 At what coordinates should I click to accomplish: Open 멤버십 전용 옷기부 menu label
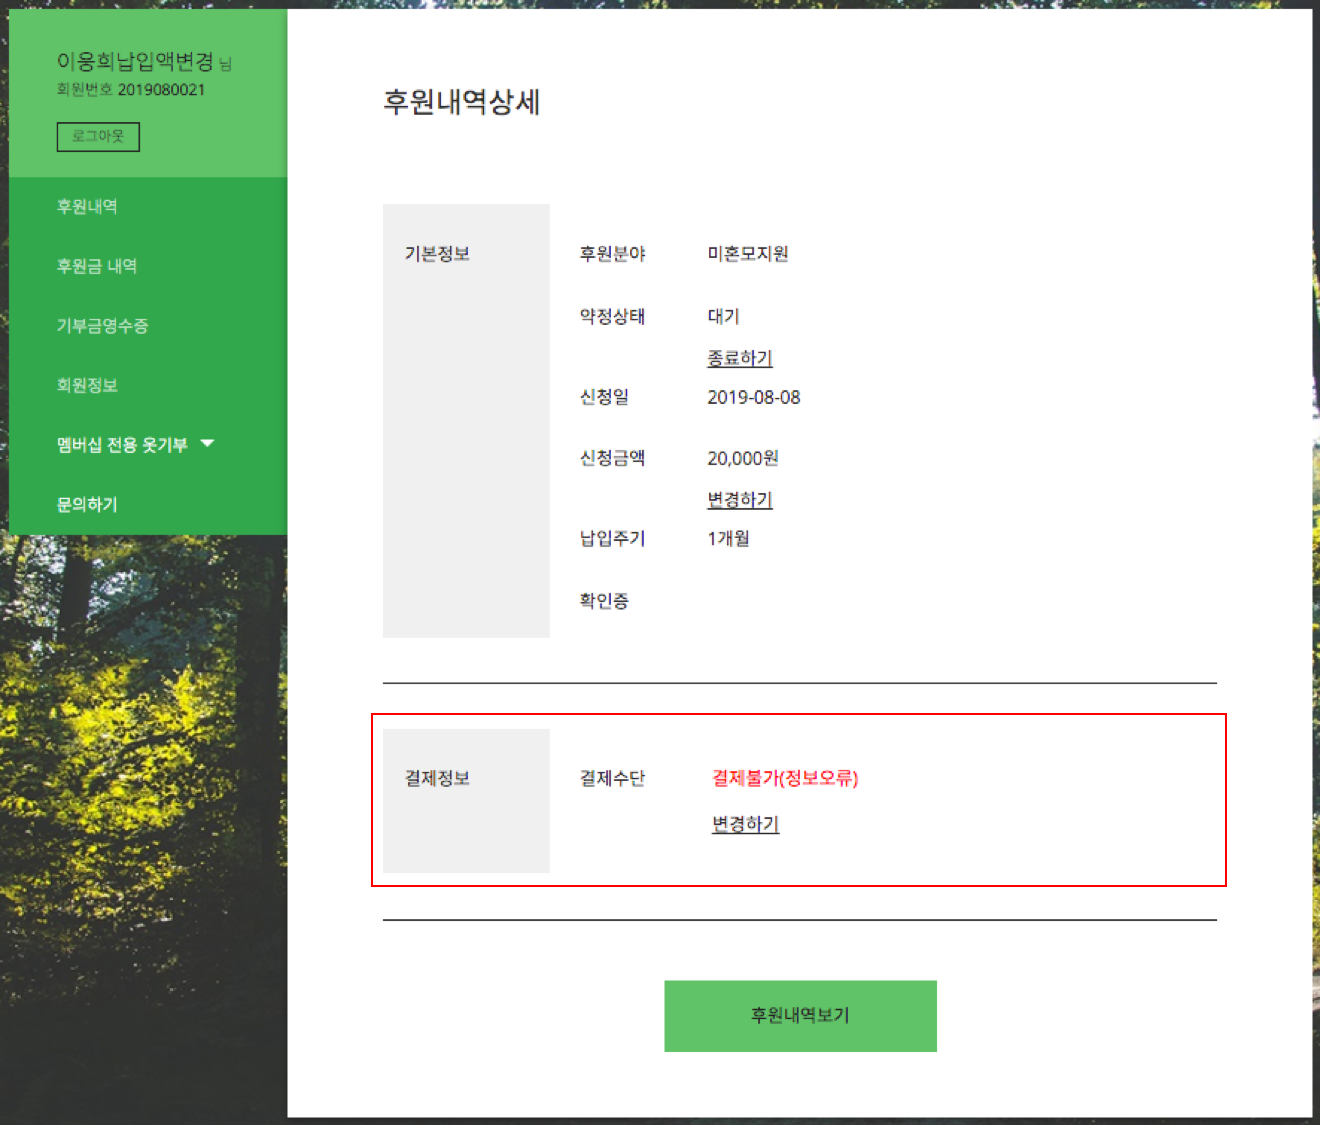[122, 445]
